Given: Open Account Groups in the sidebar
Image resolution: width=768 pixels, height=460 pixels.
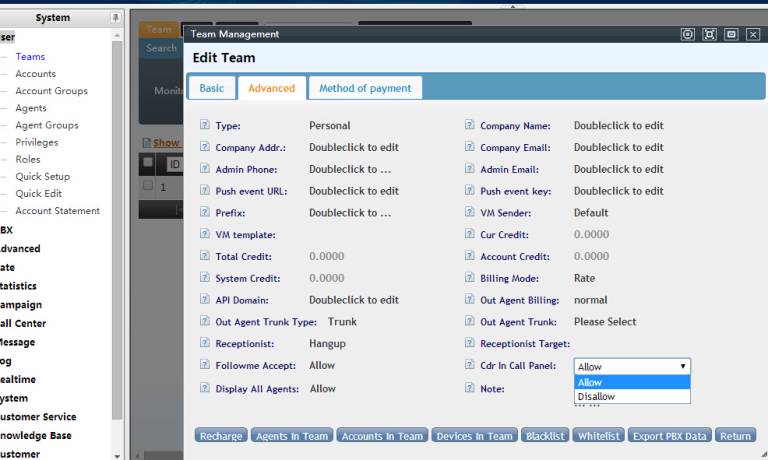Looking at the screenshot, I should point(51,91).
